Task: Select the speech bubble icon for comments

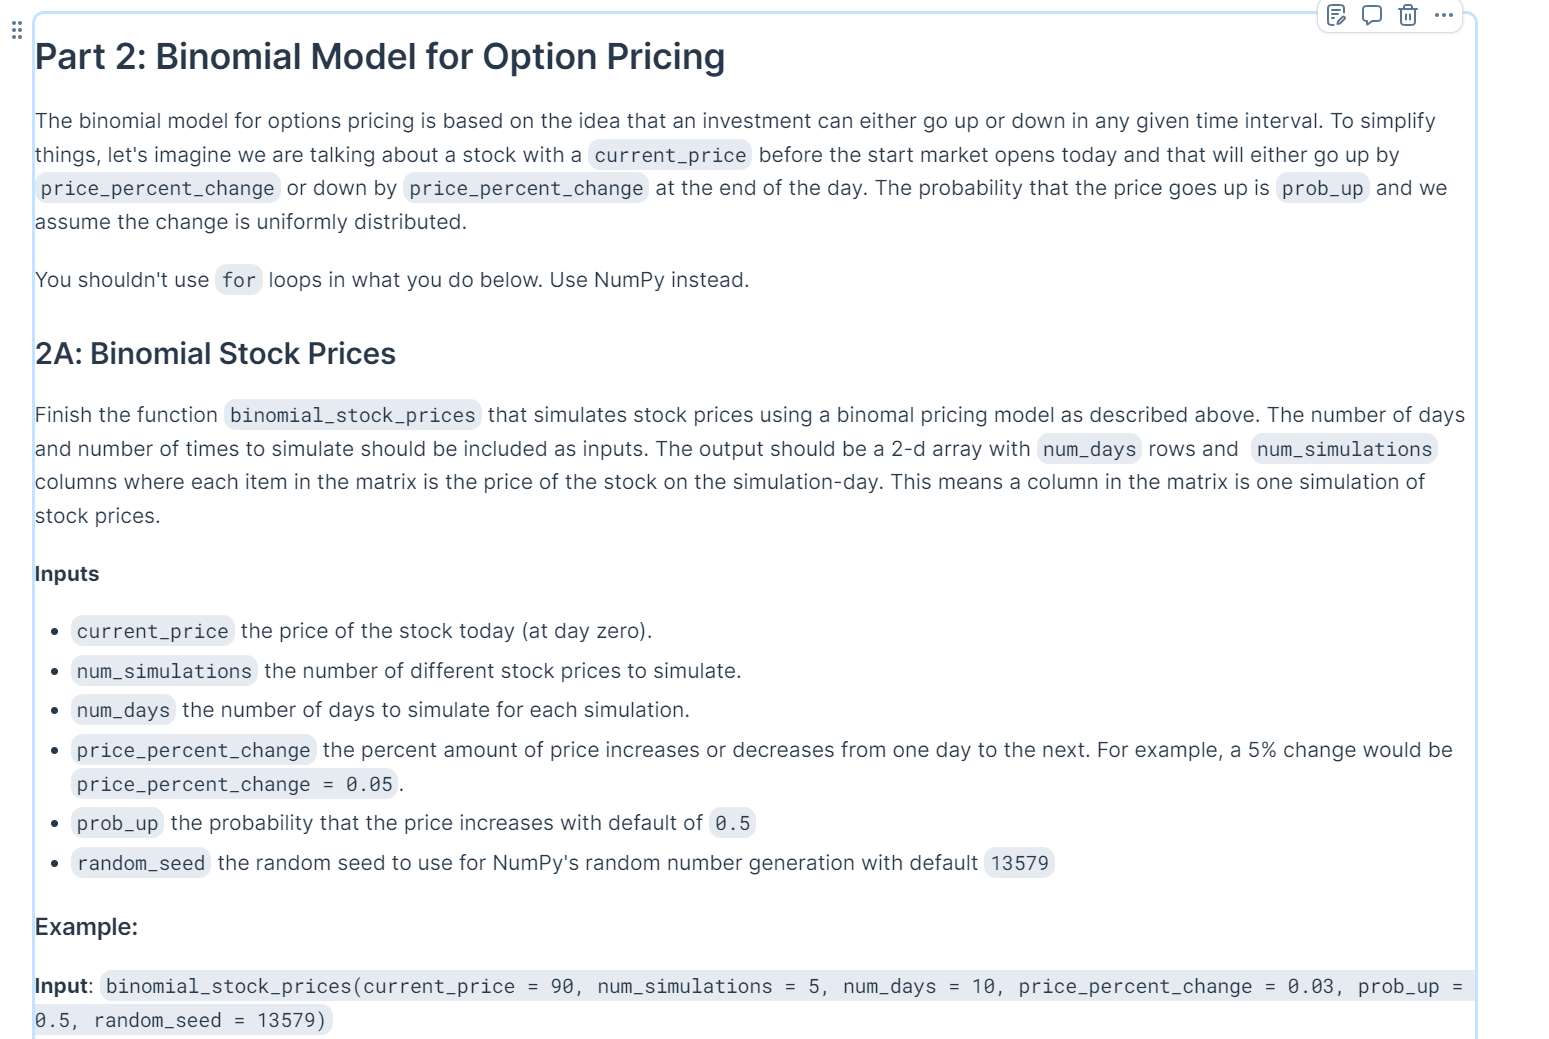Action: [x=1371, y=16]
